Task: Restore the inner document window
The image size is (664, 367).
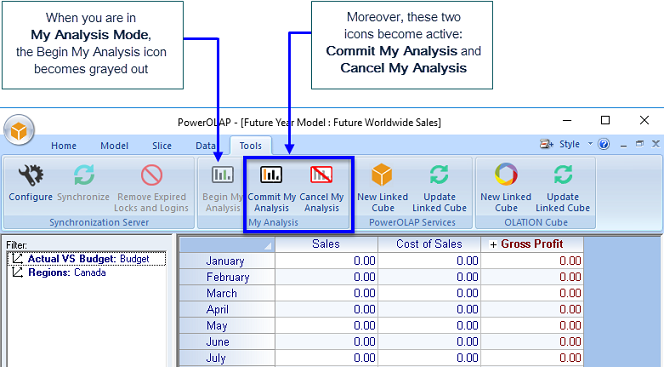Action: [639, 144]
